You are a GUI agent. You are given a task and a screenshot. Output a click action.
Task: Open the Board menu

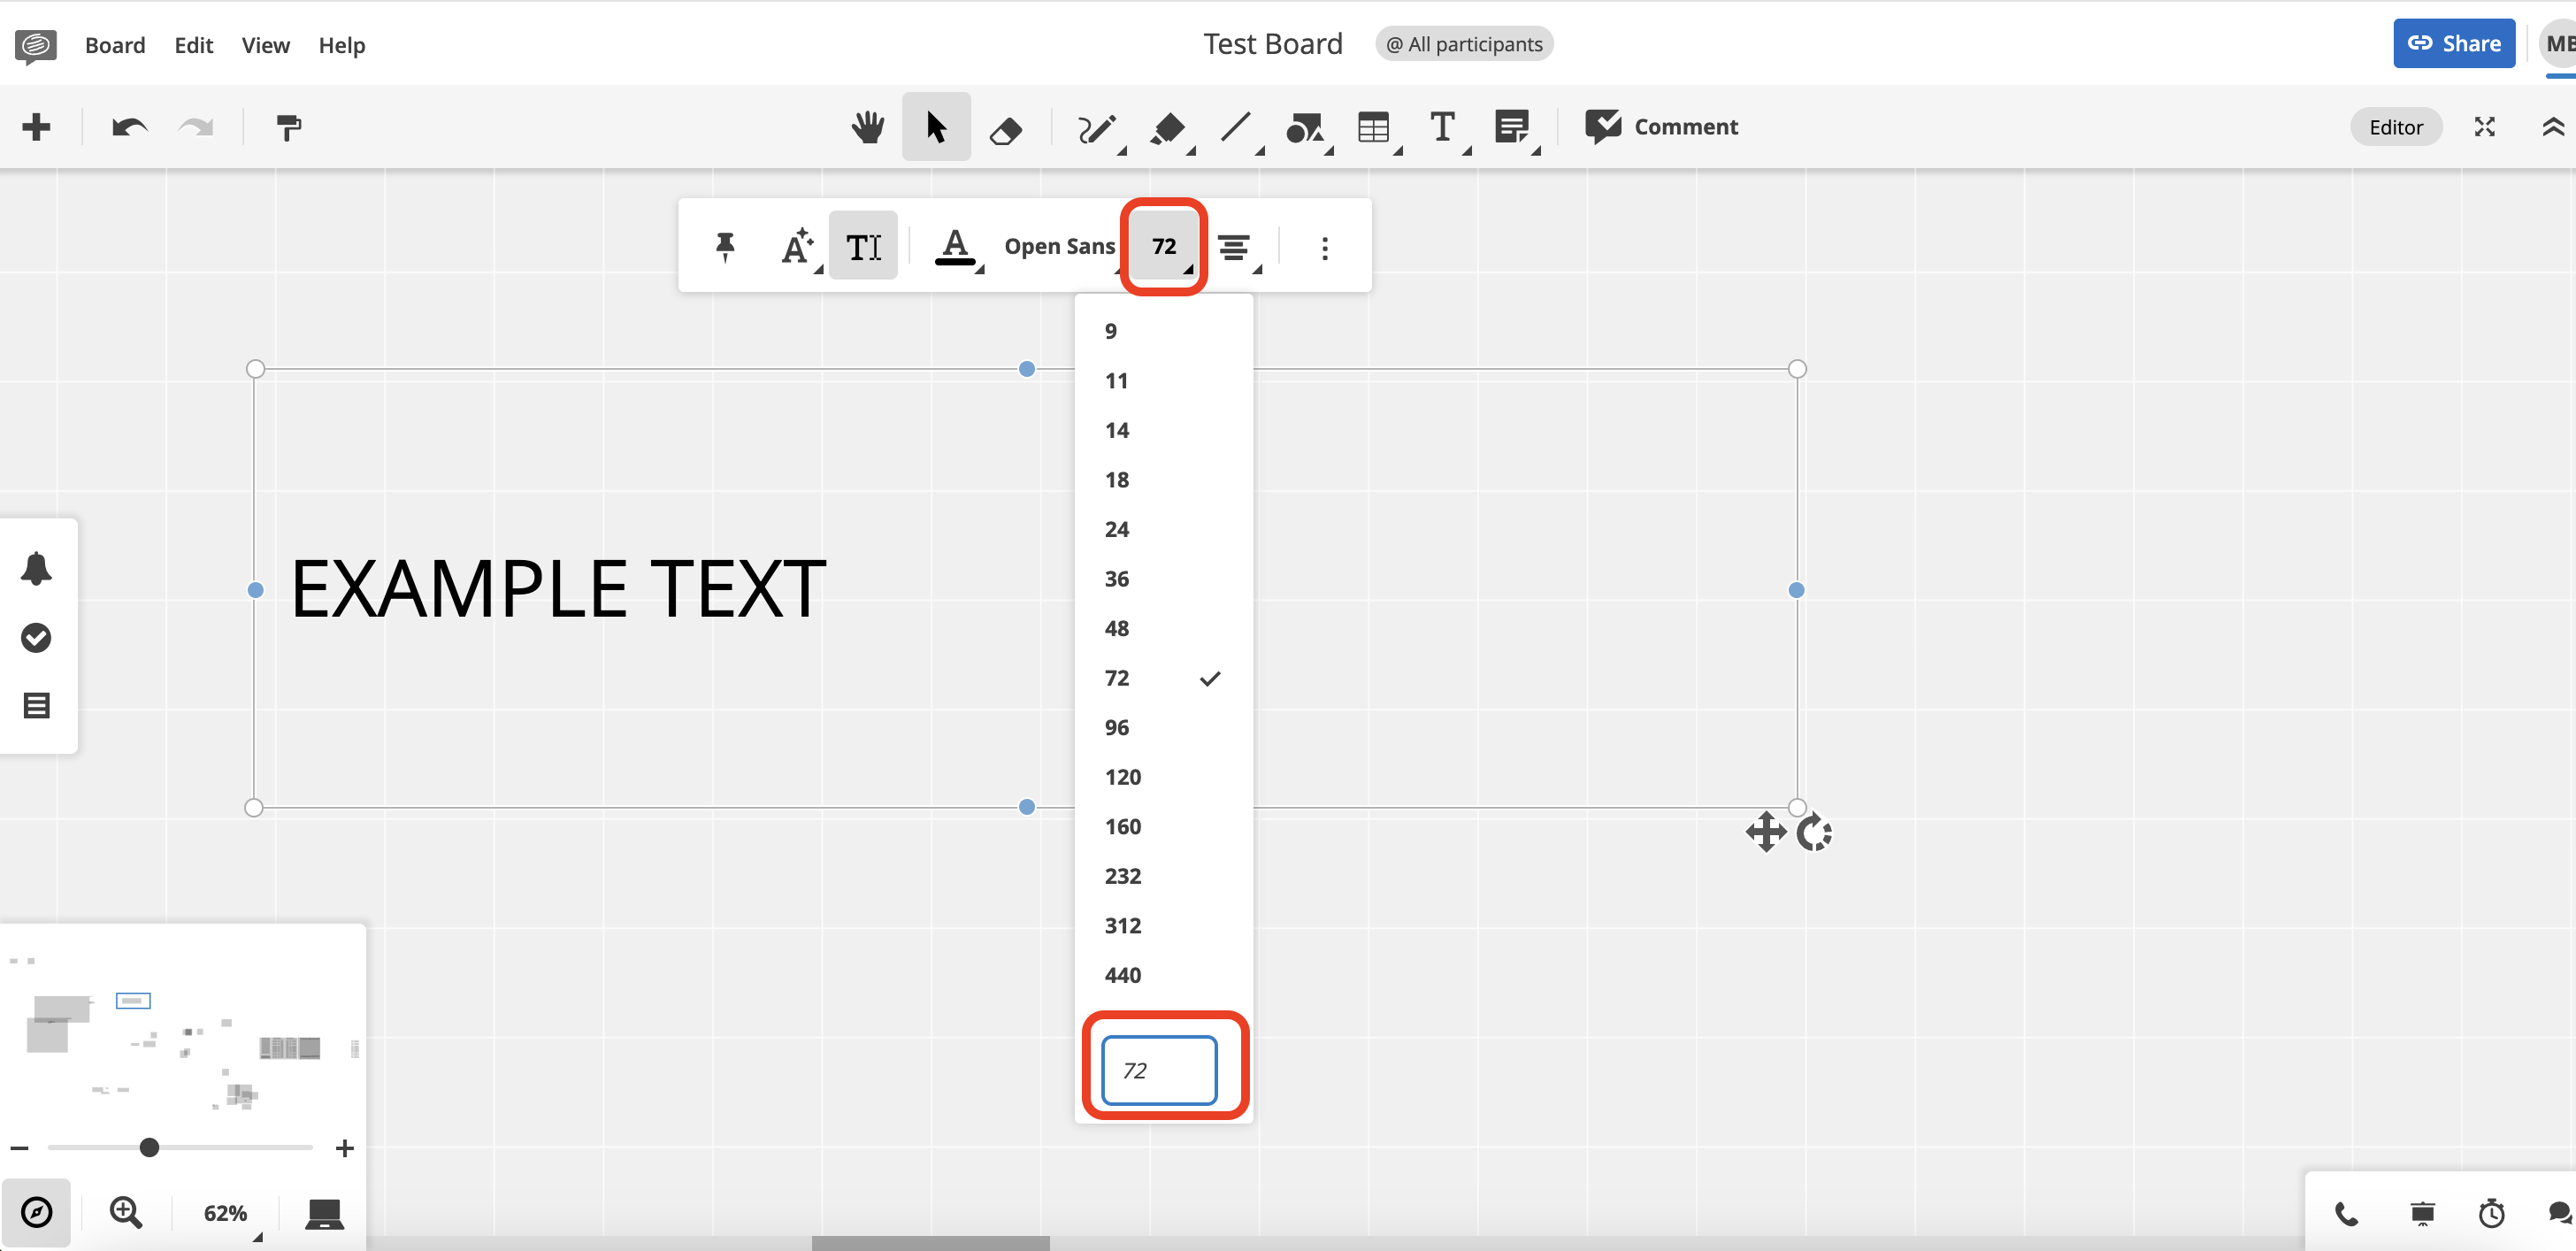coord(115,45)
